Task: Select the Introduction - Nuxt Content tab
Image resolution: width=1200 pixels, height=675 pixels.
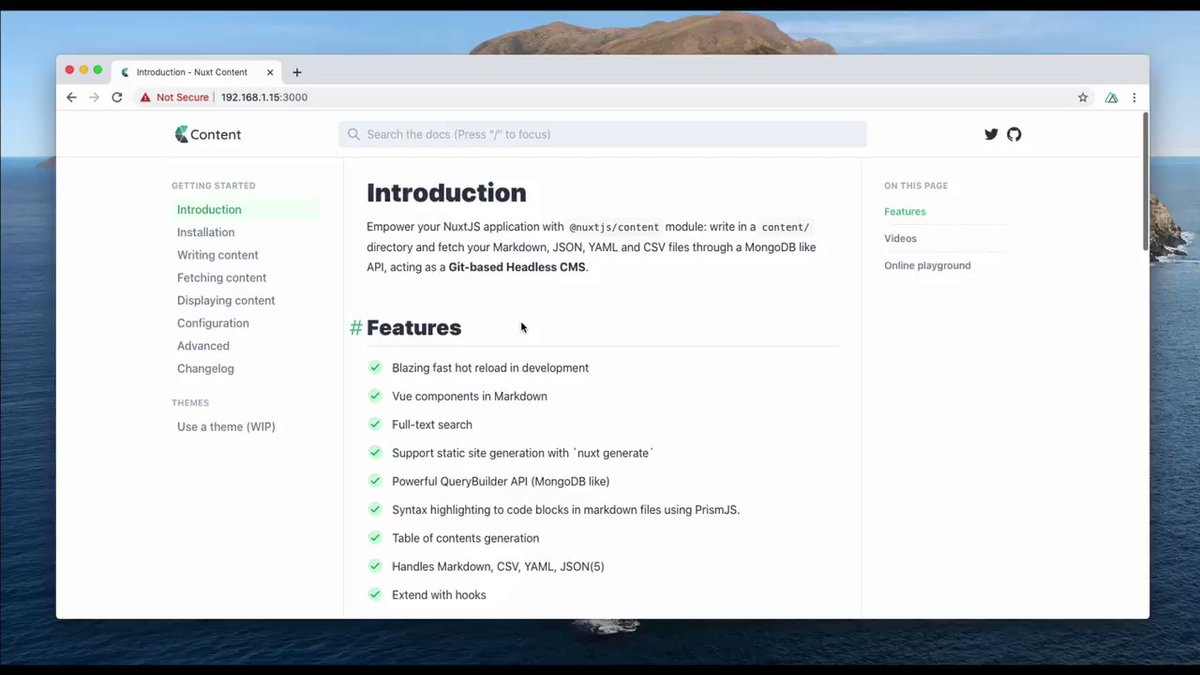Action: [198, 72]
